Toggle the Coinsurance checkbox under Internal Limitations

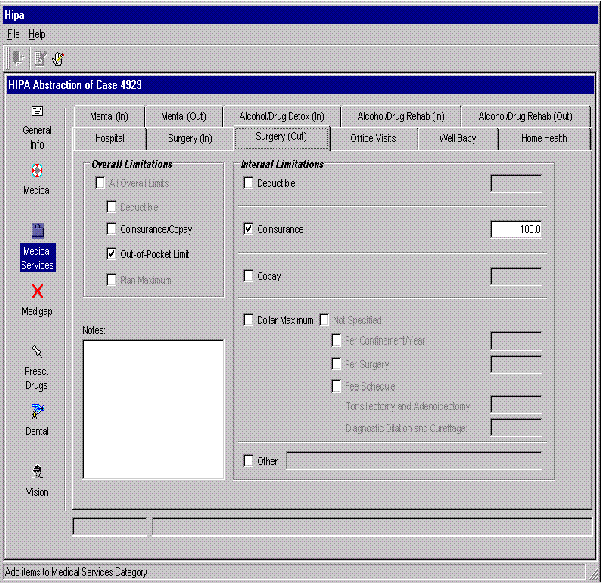tap(249, 229)
